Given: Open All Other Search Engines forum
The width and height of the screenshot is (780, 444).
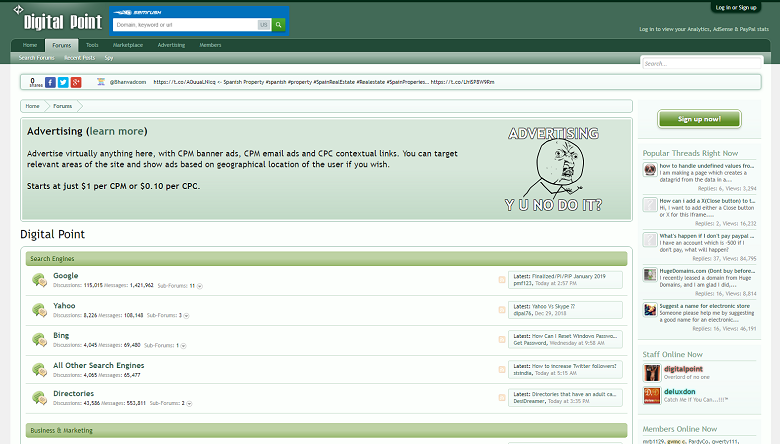Looking at the screenshot, I should 98,365.
